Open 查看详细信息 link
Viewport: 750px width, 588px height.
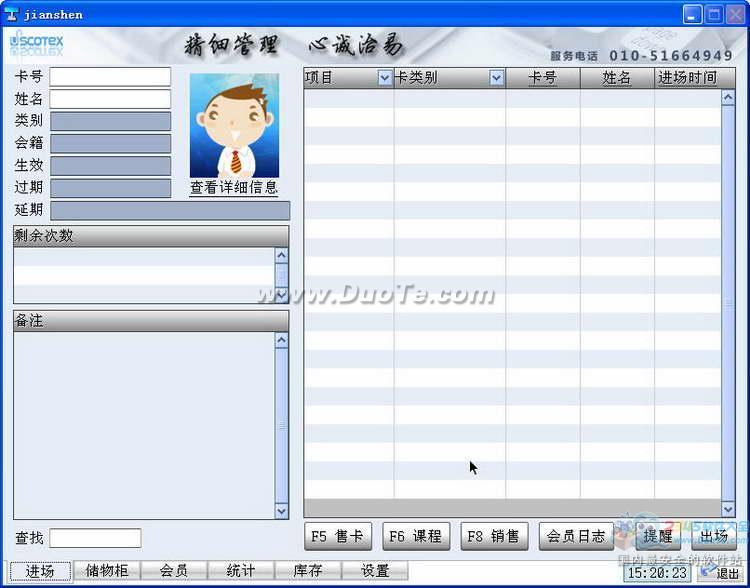tap(234, 188)
